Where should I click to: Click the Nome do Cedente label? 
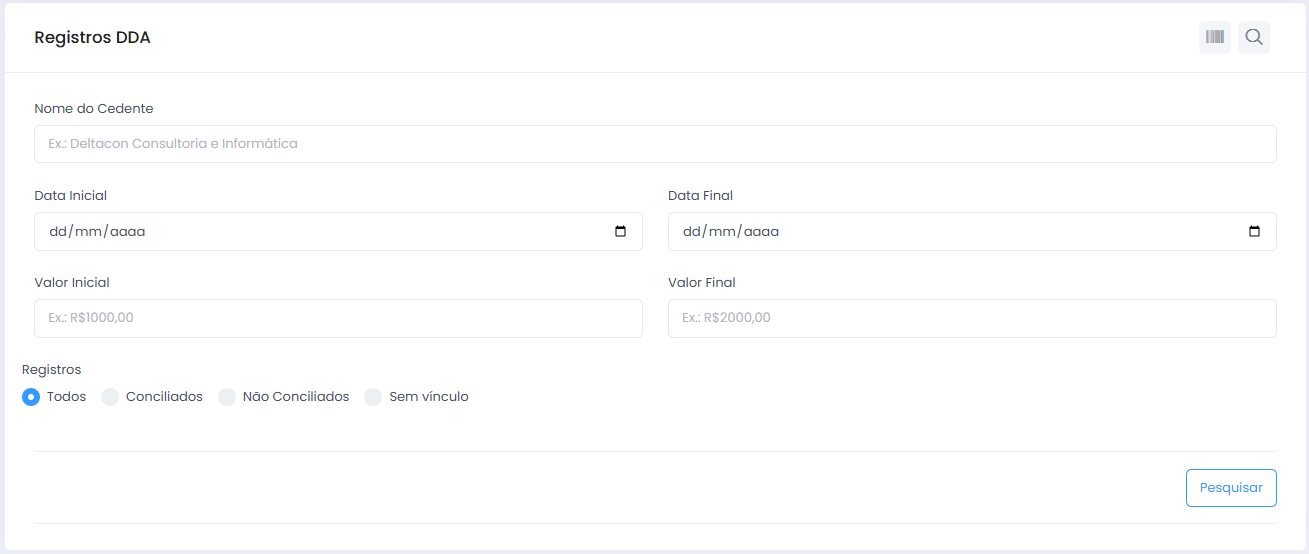[94, 108]
